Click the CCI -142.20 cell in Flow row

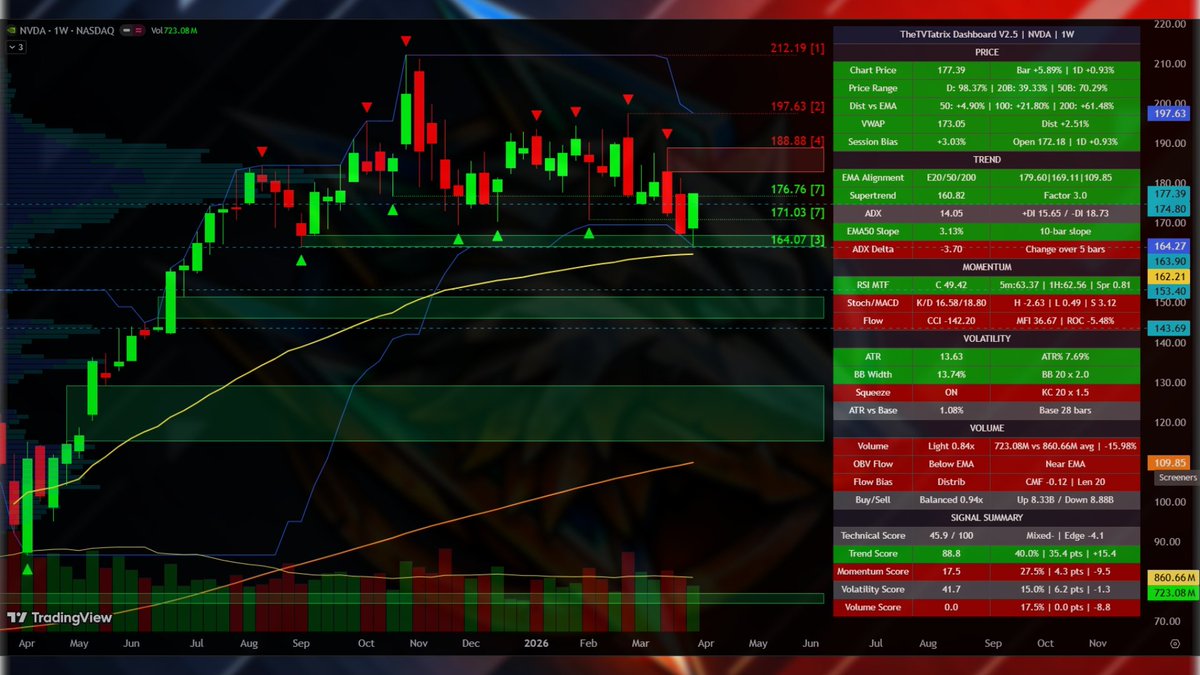click(x=951, y=320)
